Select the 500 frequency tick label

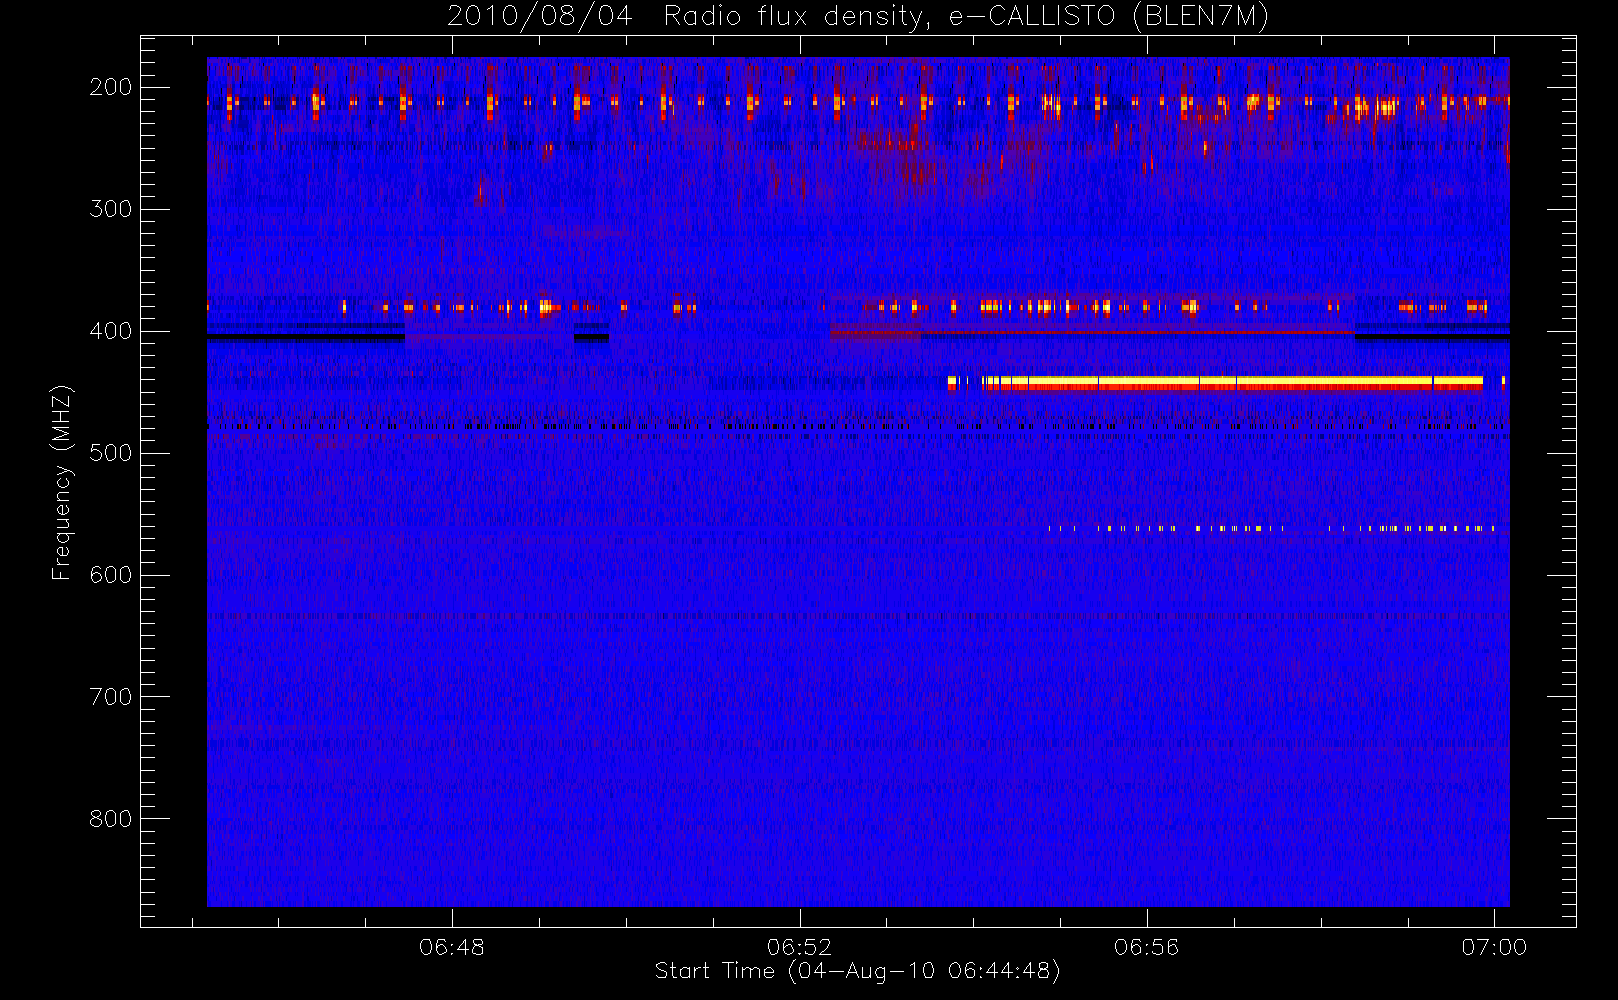[x=111, y=453]
